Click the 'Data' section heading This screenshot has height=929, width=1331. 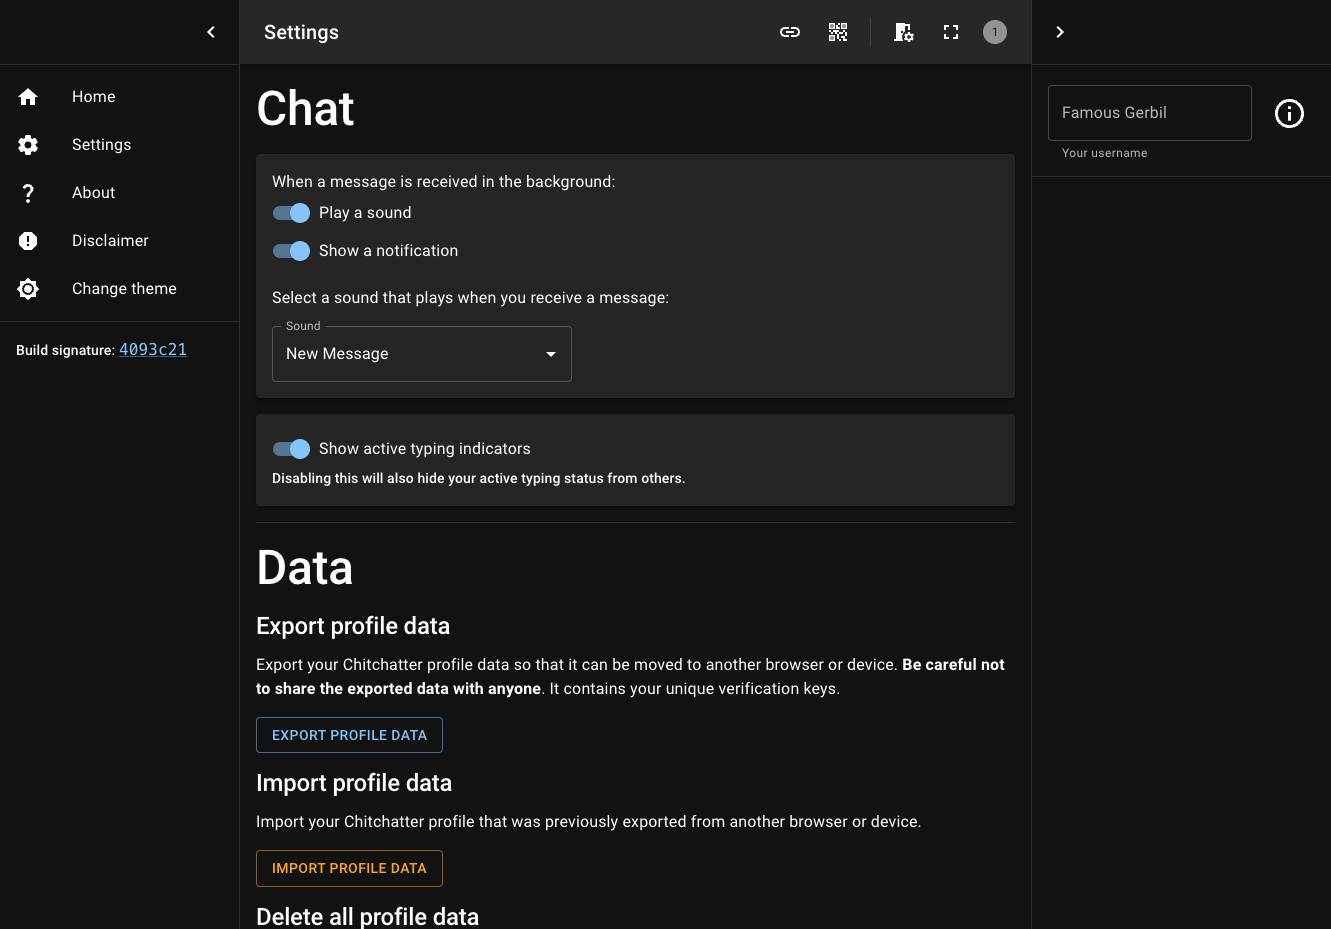tap(305, 568)
